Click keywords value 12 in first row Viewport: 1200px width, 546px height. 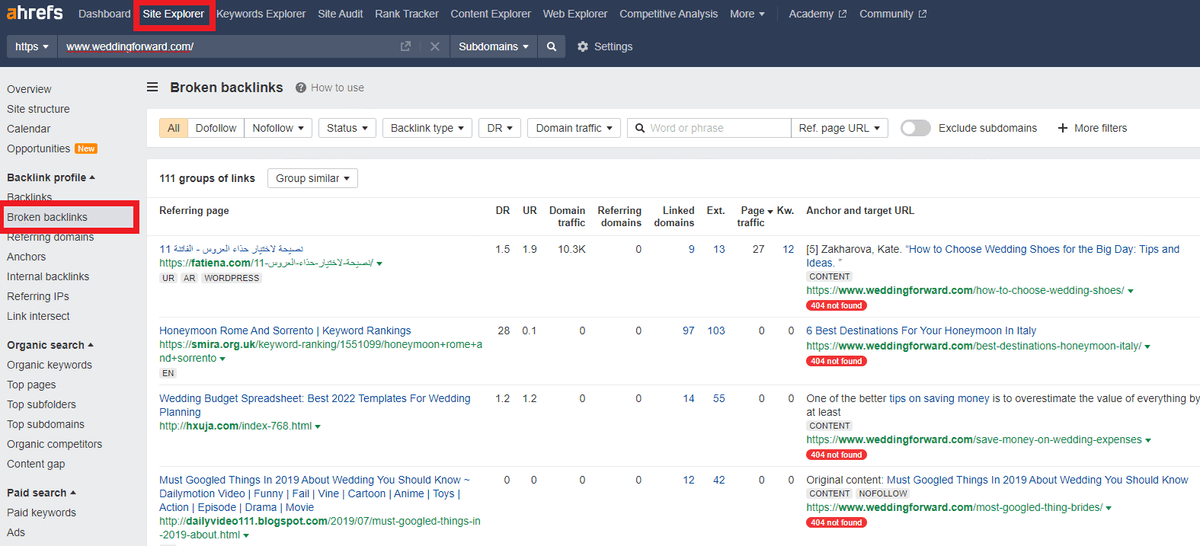pos(788,249)
